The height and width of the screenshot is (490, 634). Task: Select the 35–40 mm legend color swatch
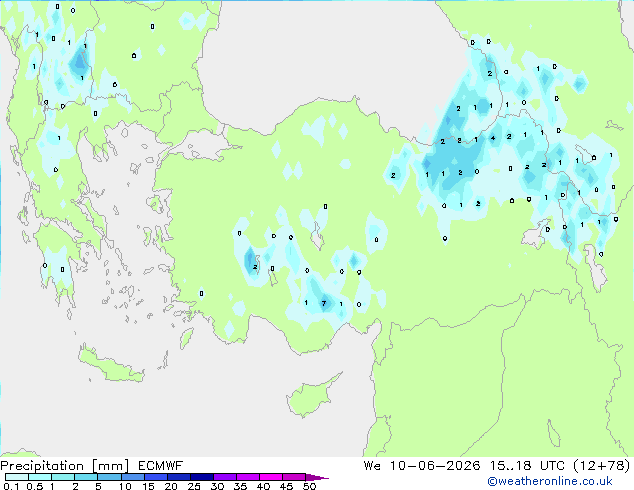(x=247, y=477)
